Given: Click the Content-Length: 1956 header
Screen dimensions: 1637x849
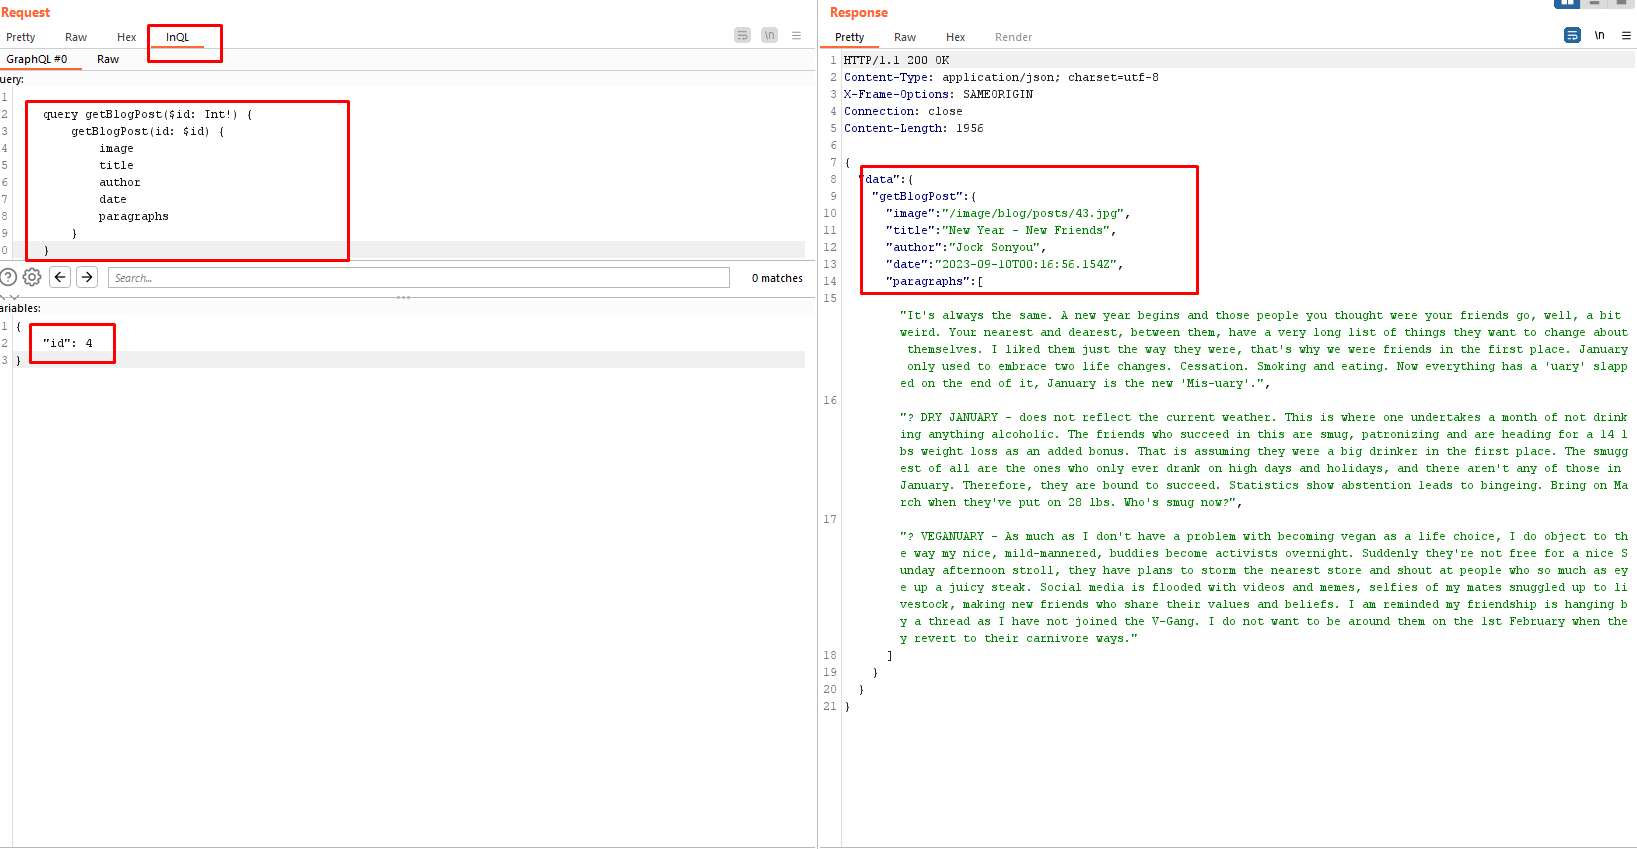Looking at the screenshot, I should click(914, 128).
